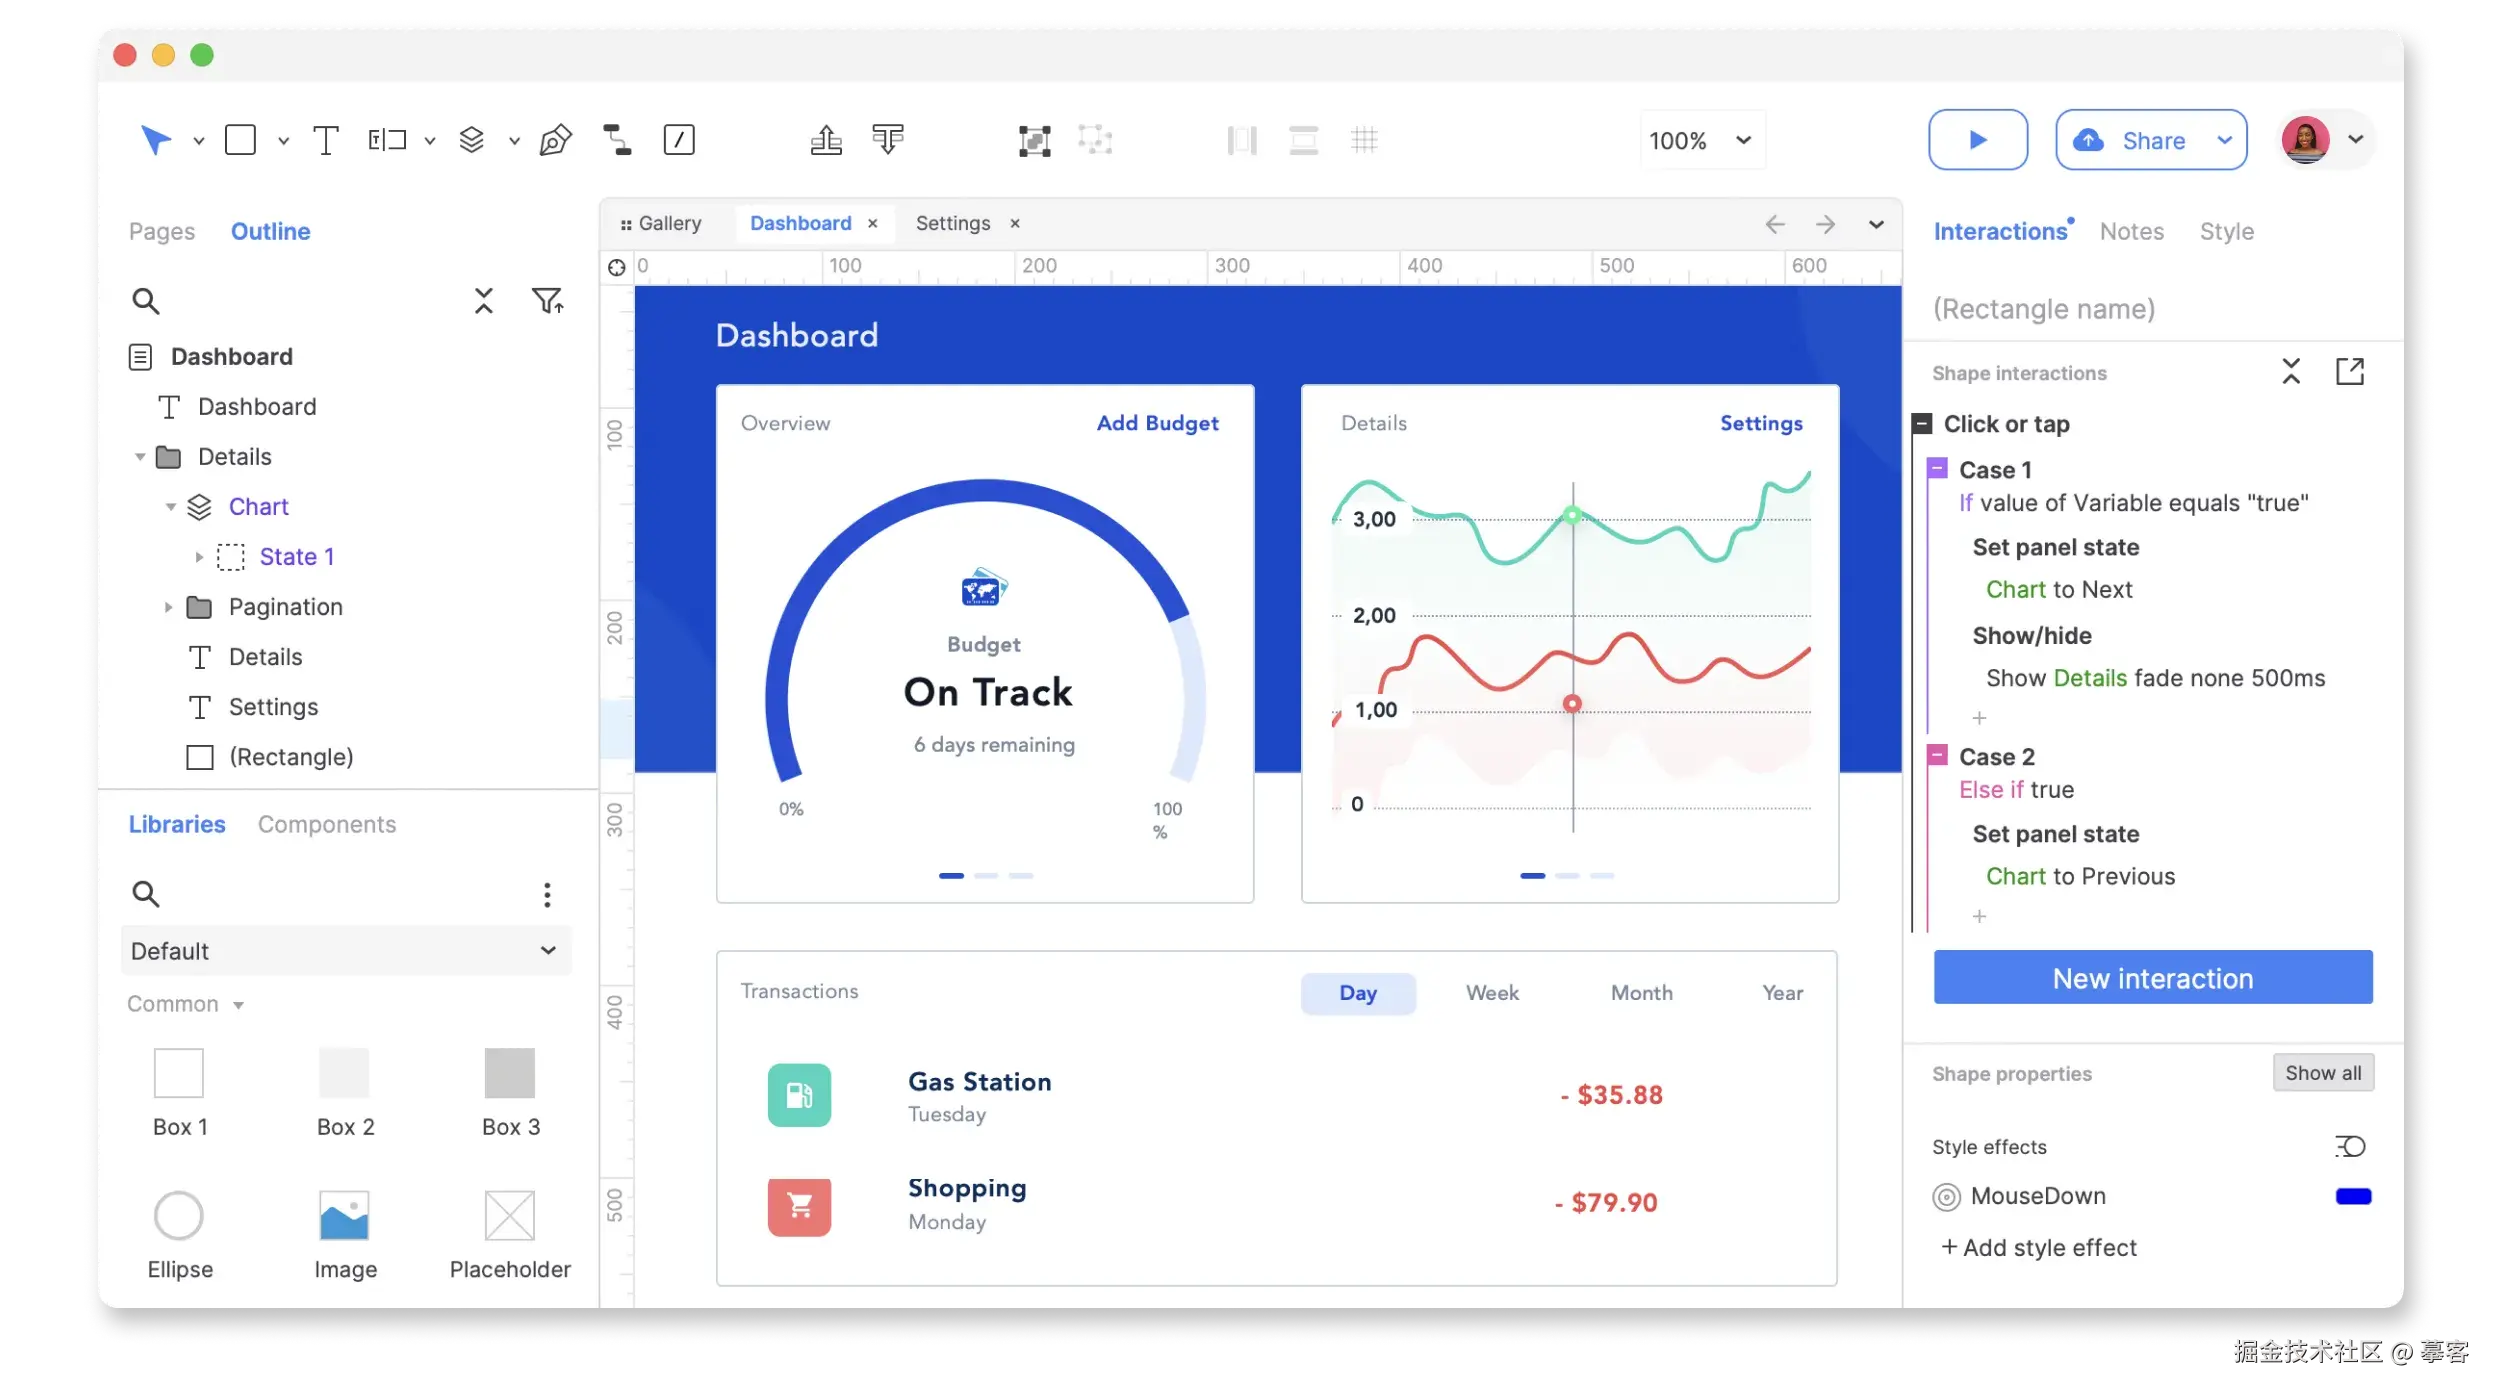The height and width of the screenshot is (1400, 2504).
Task: Collapse Case 2 in interactions
Action: (x=1938, y=755)
